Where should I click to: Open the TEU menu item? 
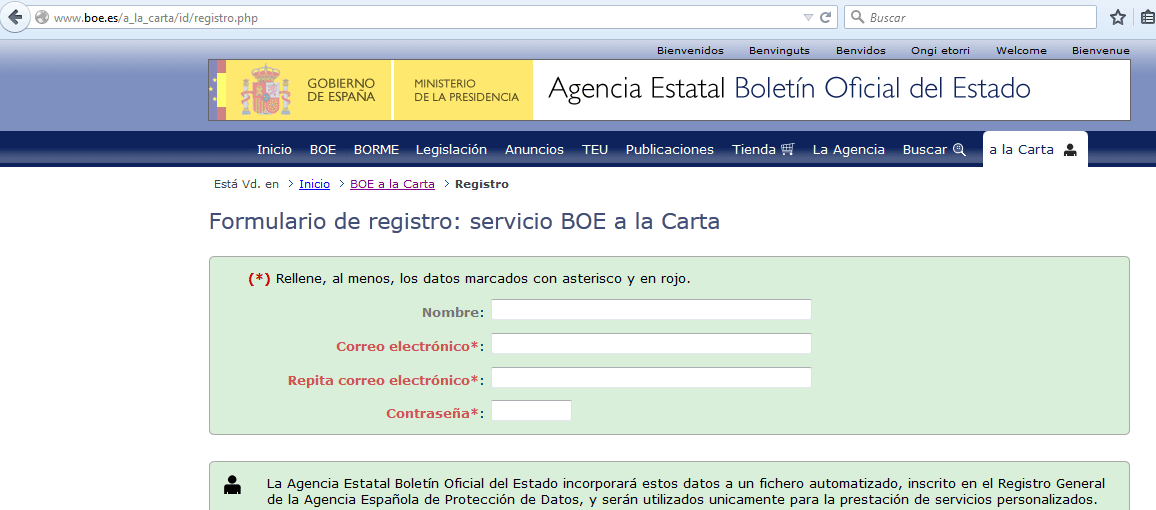tap(595, 150)
